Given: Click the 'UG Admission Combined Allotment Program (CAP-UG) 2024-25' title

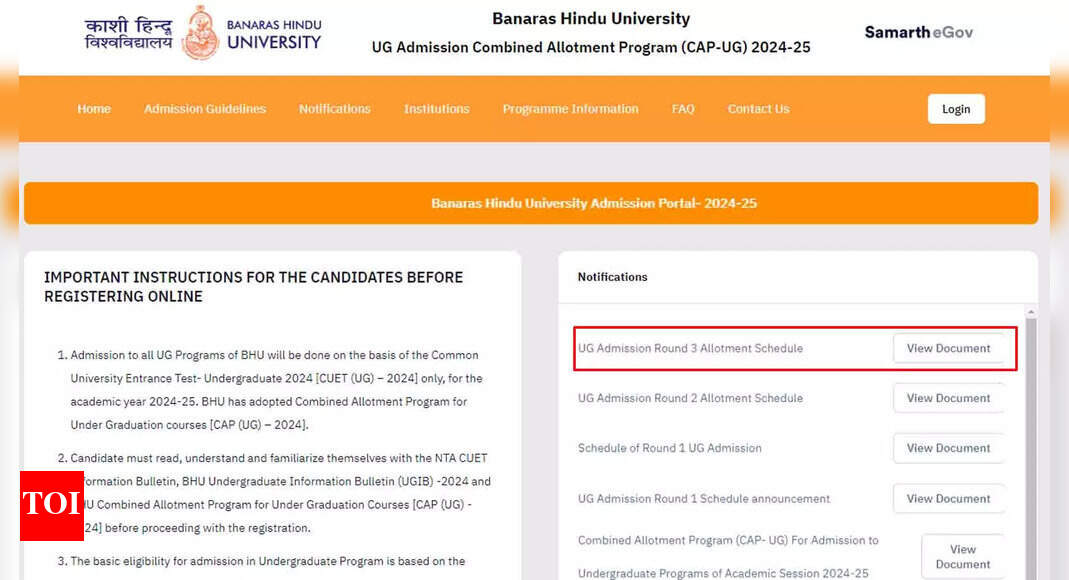Looking at the screenshot, I should 591,47.
